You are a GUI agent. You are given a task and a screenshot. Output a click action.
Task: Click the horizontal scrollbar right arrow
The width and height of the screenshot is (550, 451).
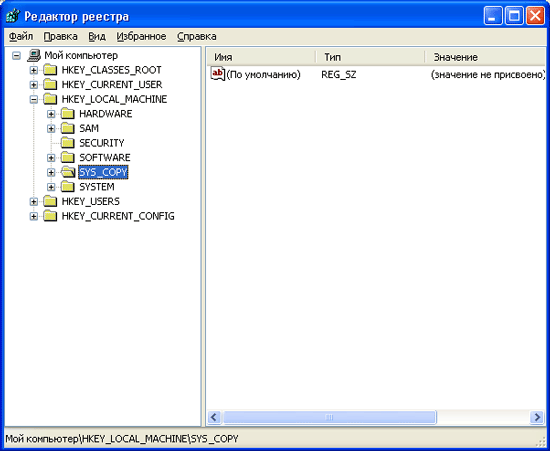coord(537,417)
